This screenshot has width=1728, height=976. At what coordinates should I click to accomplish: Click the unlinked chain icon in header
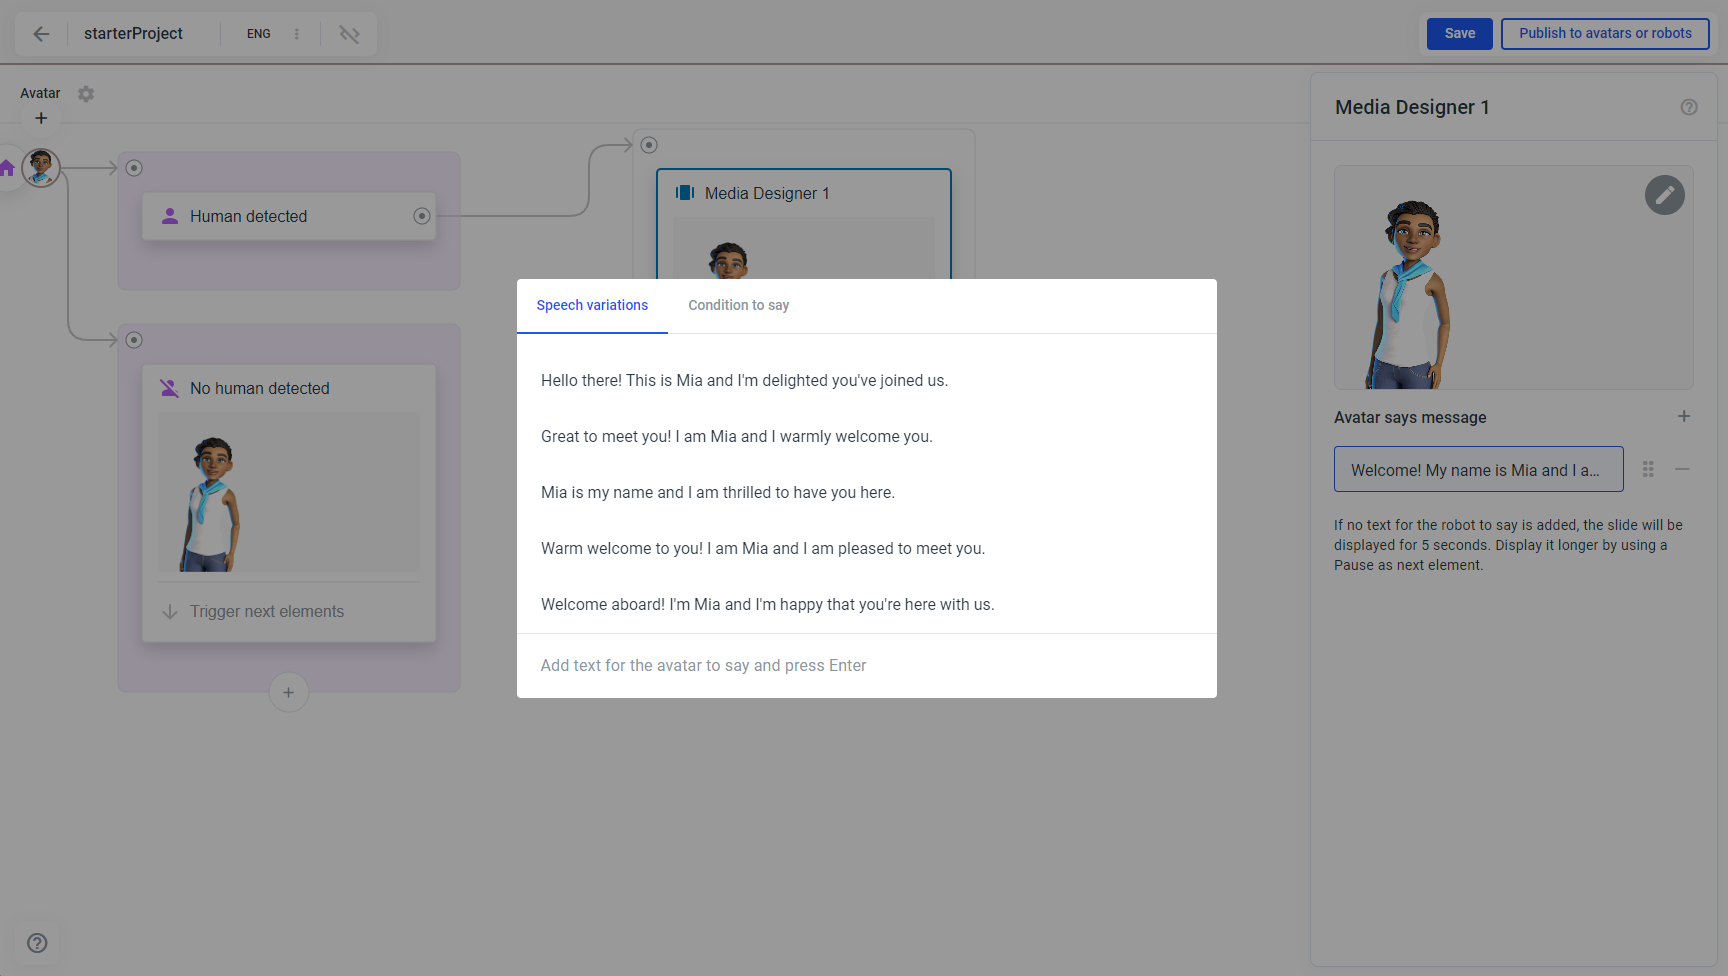(x=349, y=34)
